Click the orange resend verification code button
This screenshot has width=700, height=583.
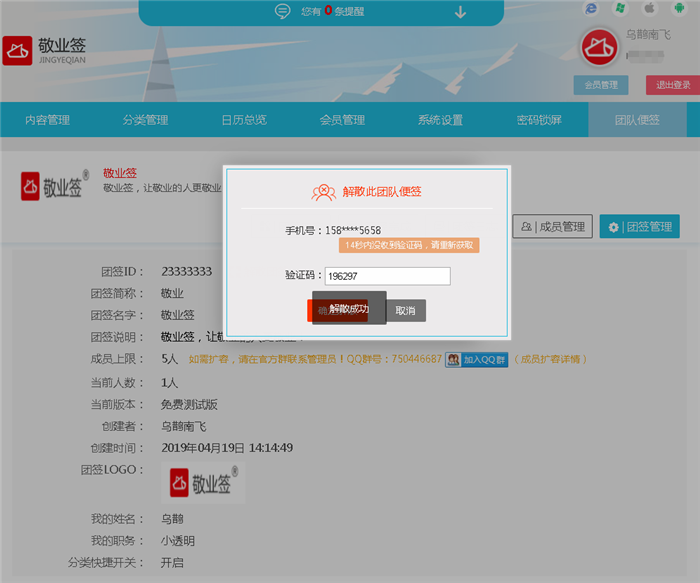[x=409, y=245]
